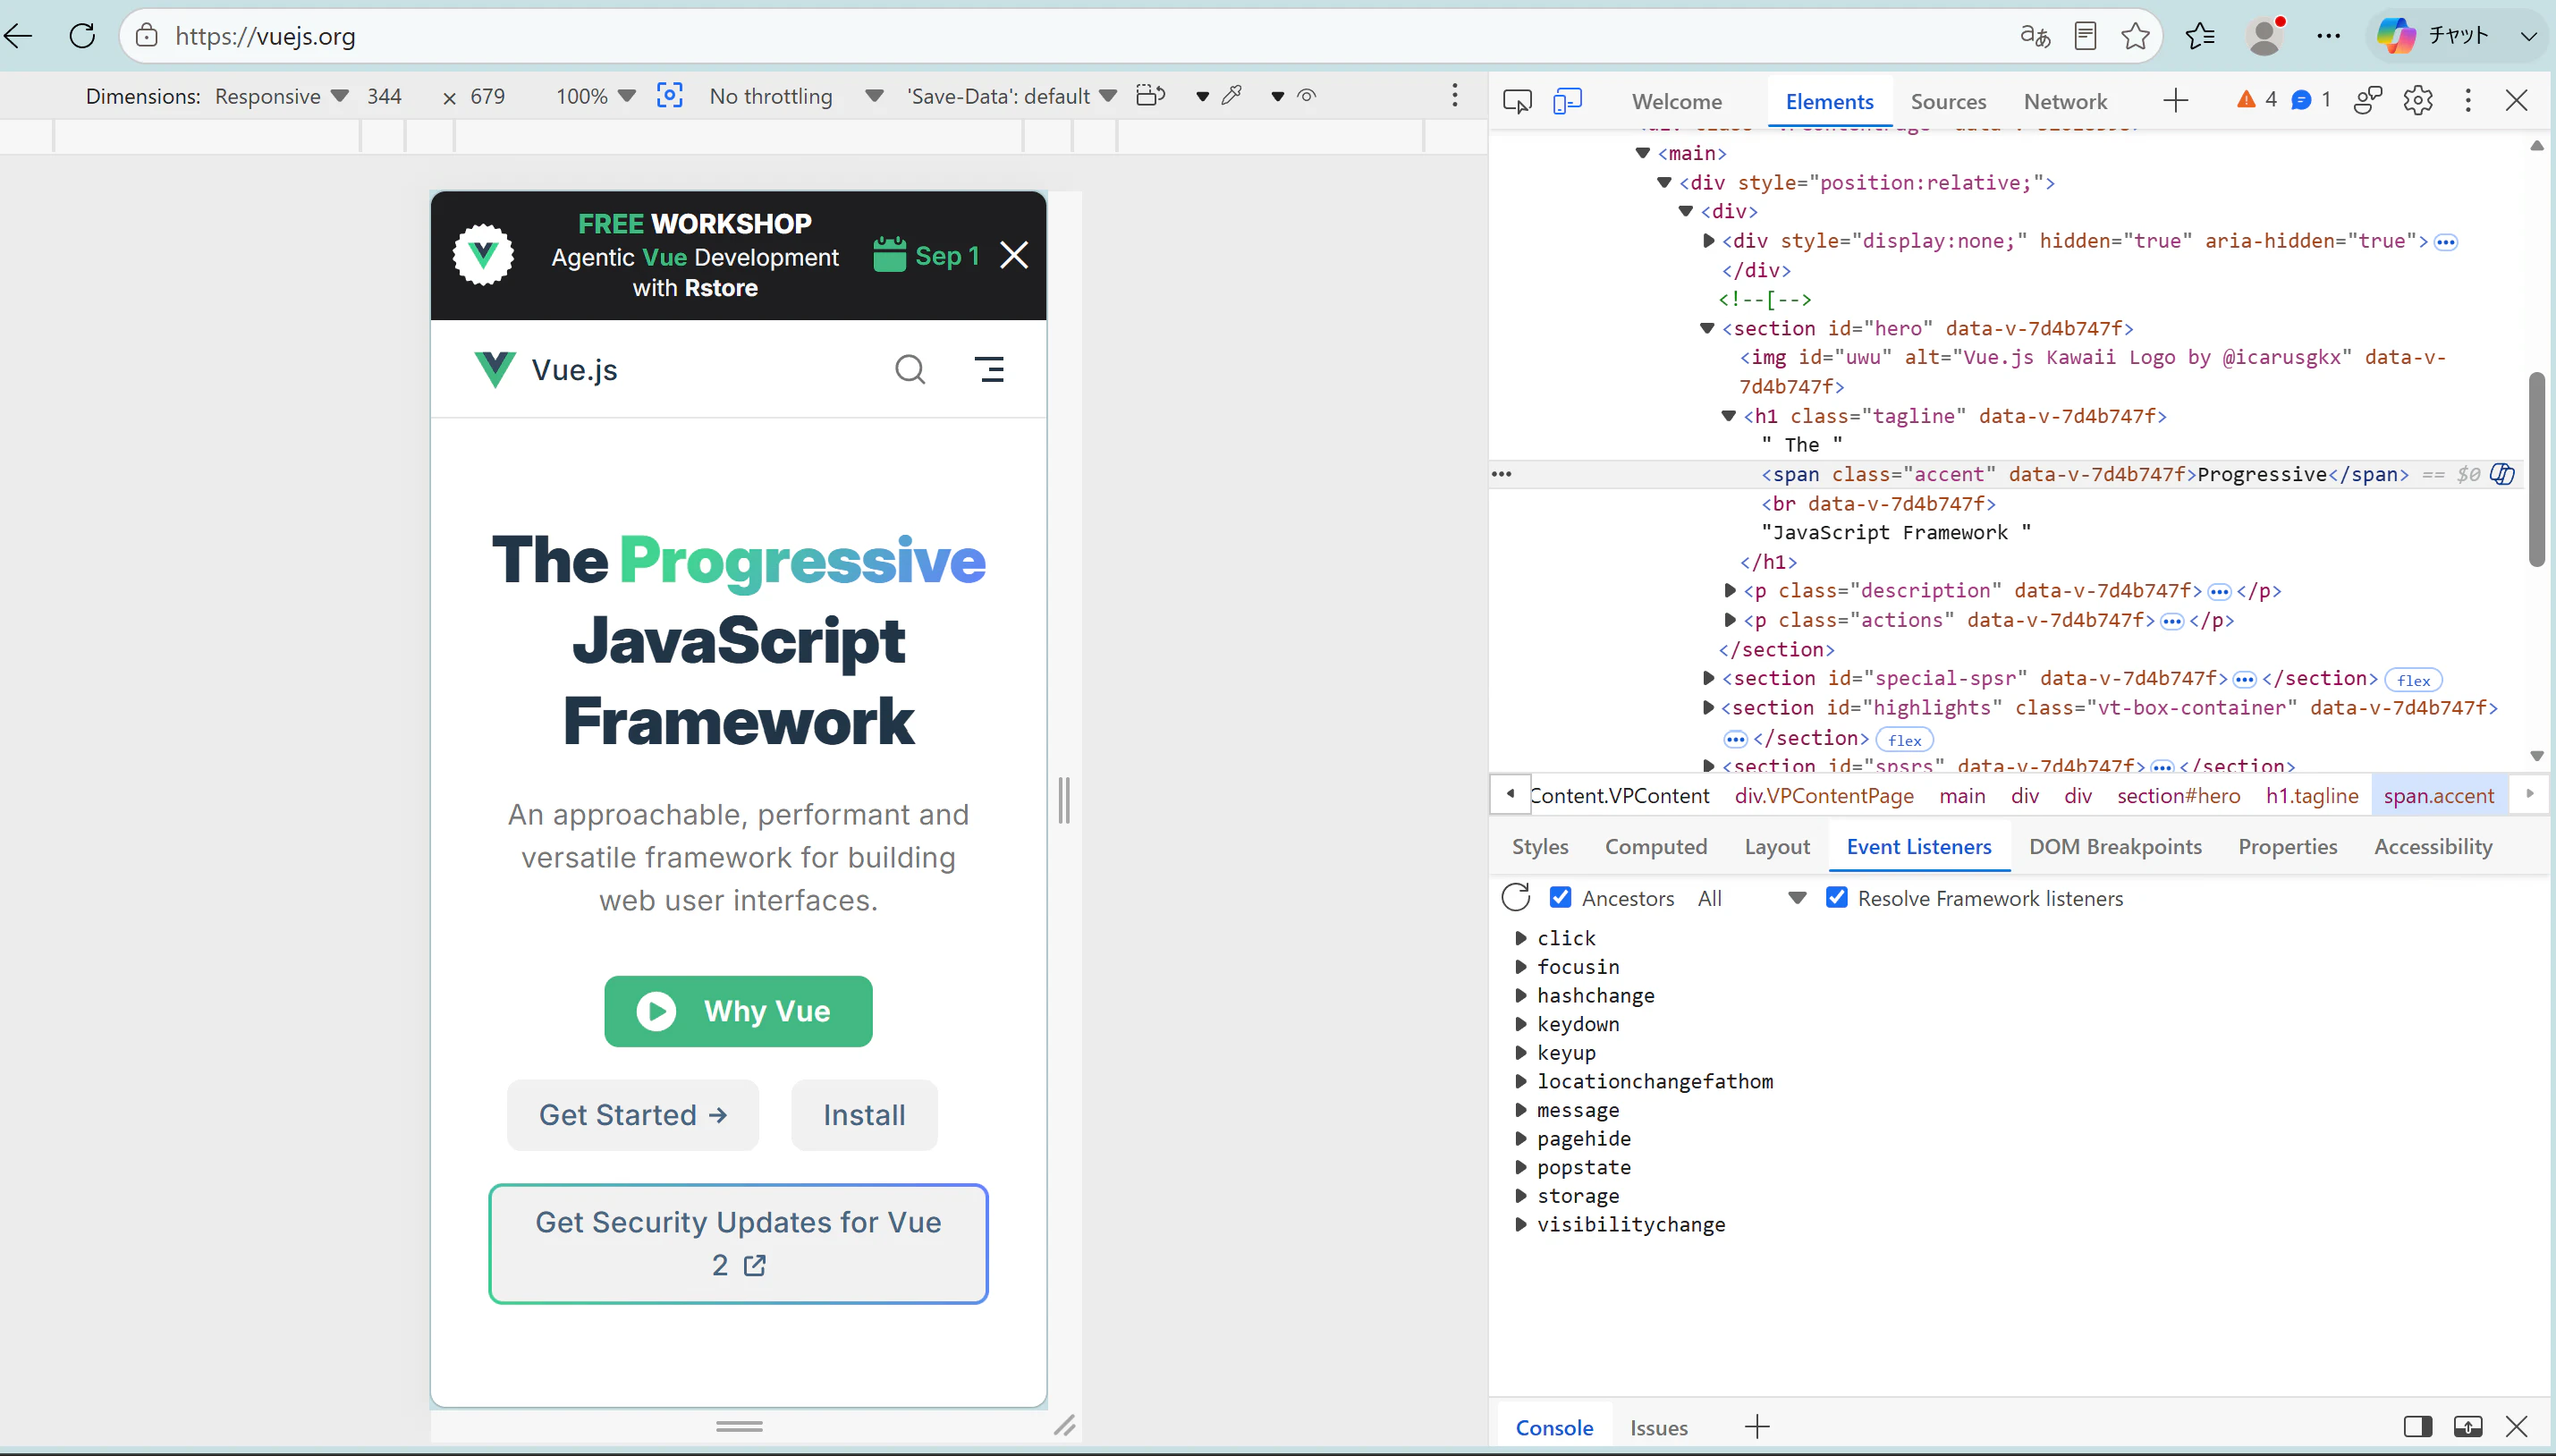Refresh the event listeners list
This screenshot has width=2556, height=1456.
click(1516, 897)
